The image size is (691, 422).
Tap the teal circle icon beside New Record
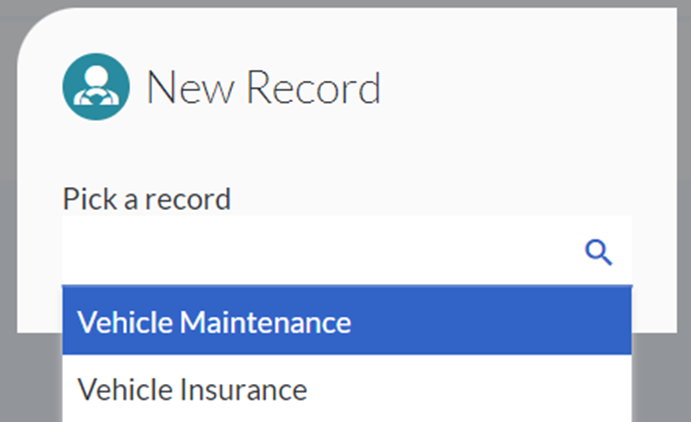coord(96,87)
